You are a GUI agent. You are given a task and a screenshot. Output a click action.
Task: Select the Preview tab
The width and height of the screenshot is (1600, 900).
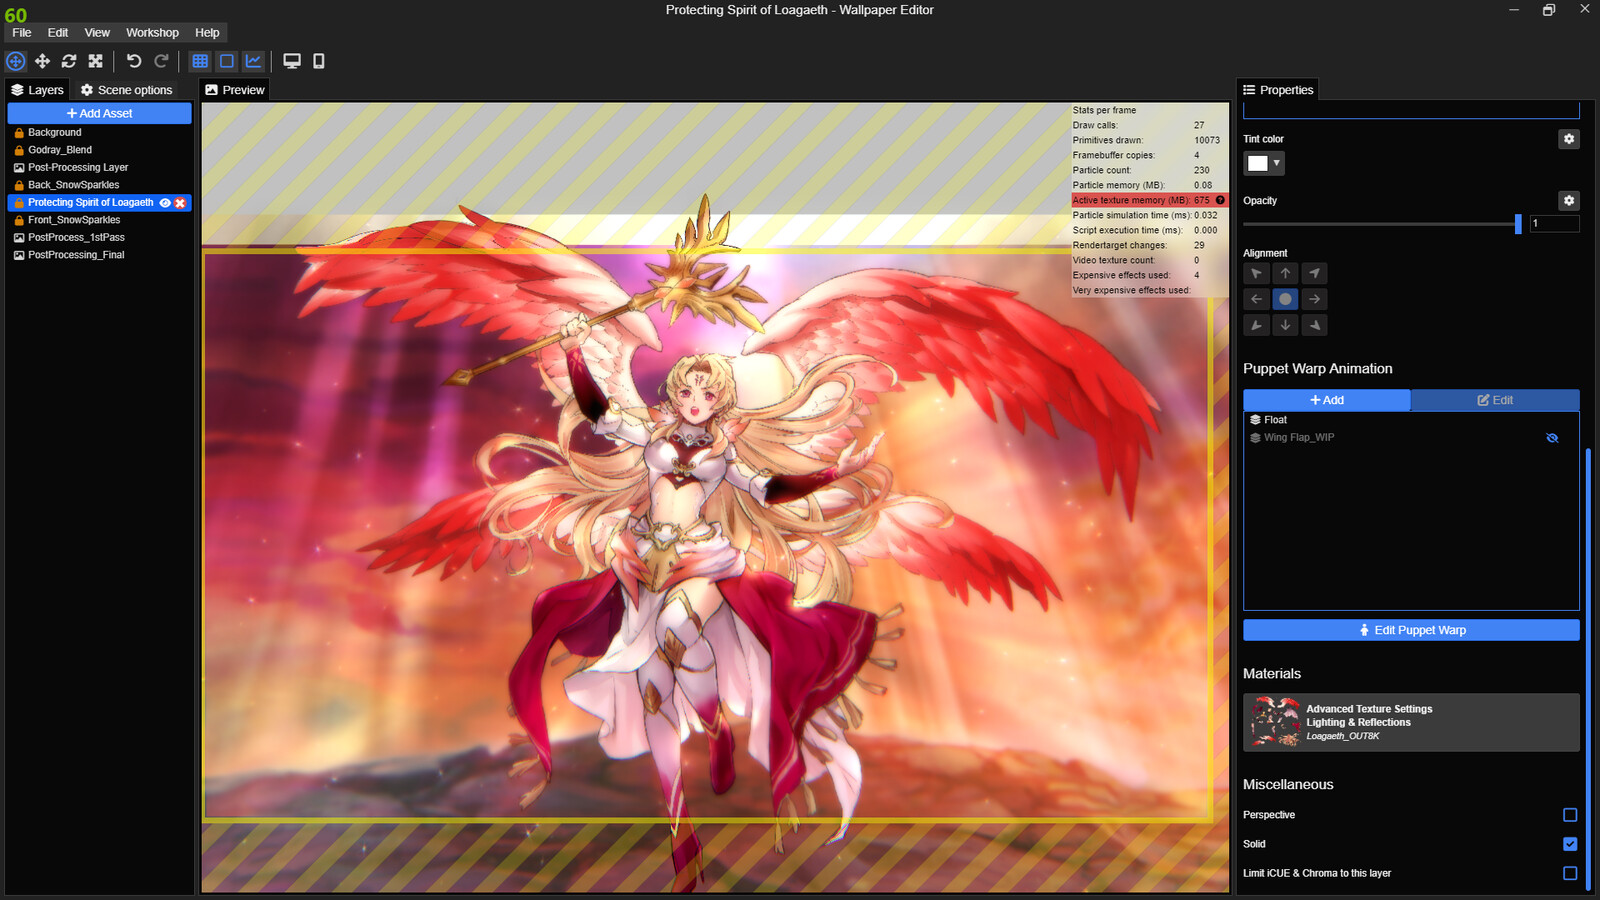click(235, 90)
